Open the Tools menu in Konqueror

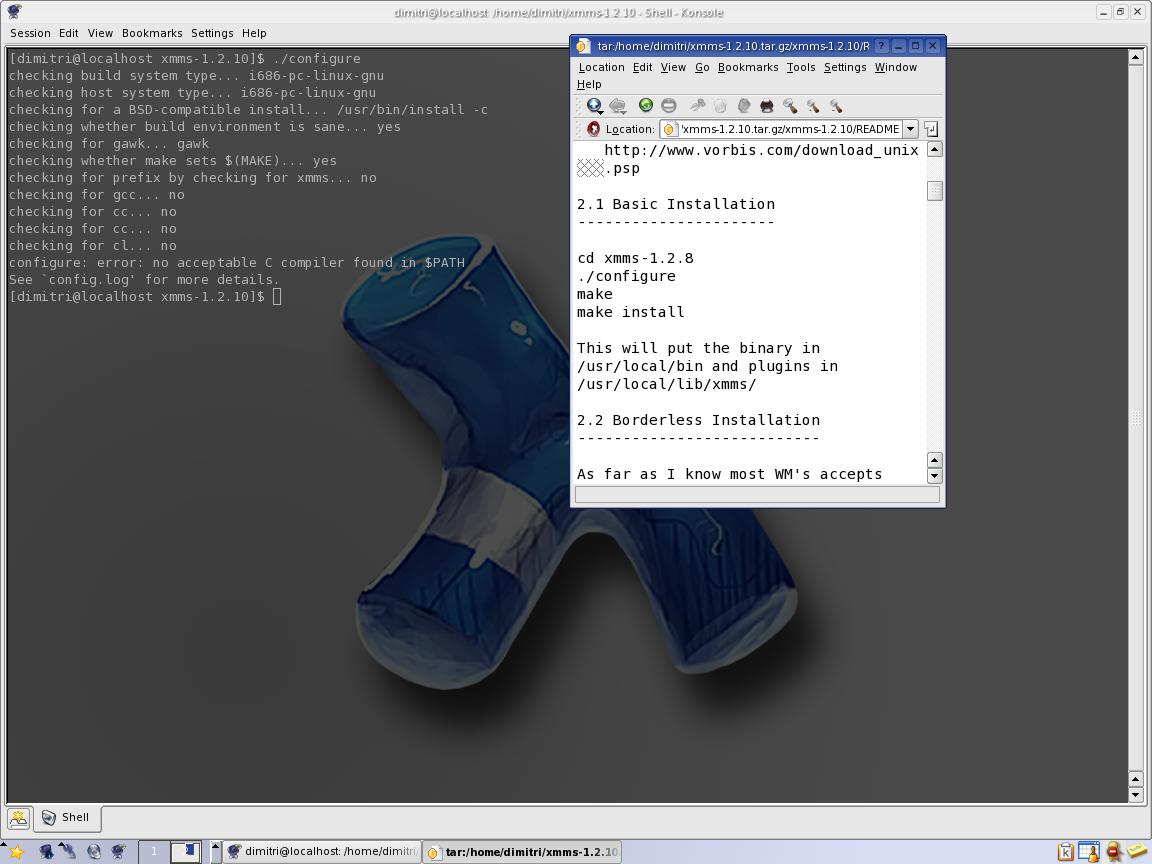[801, 67]
